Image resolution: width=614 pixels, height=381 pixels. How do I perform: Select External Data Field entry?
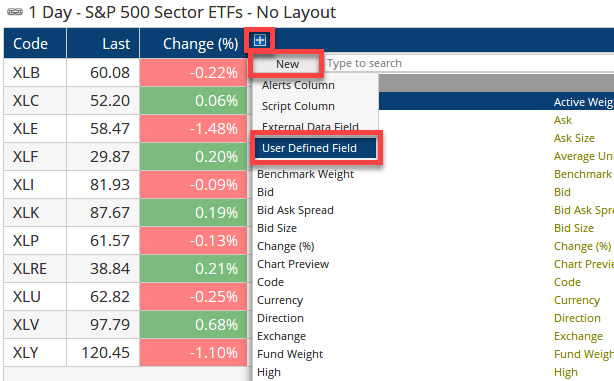[310, 126]
